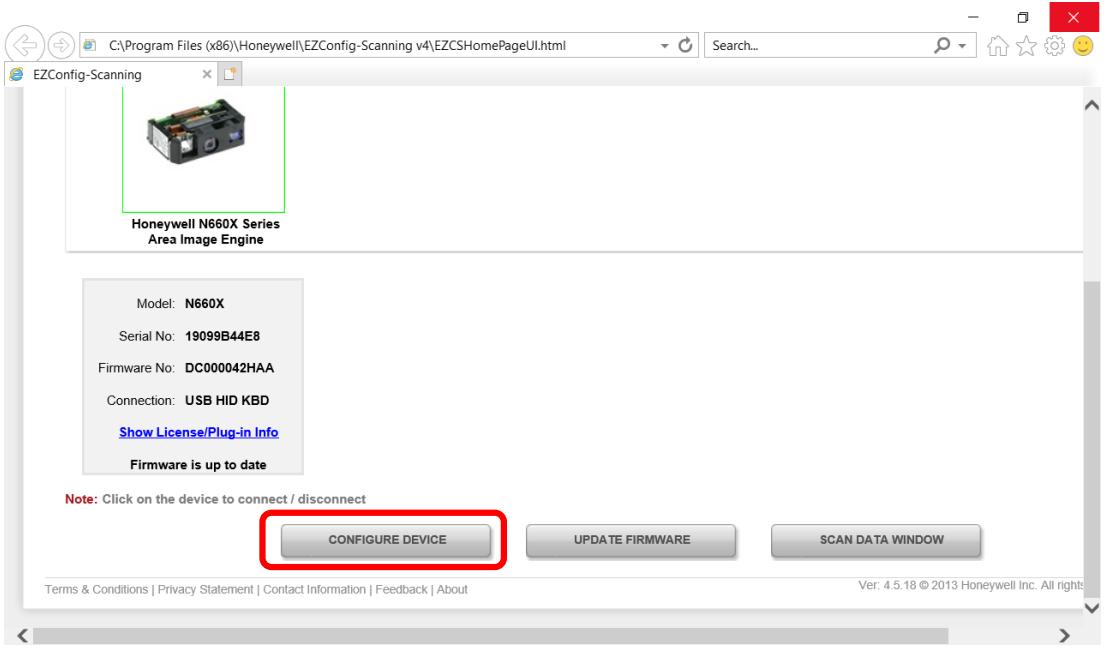This screenshot has height=648, width=1110.
Task: Click firmware number DC000042HAA text
Action: pos(229,368)
